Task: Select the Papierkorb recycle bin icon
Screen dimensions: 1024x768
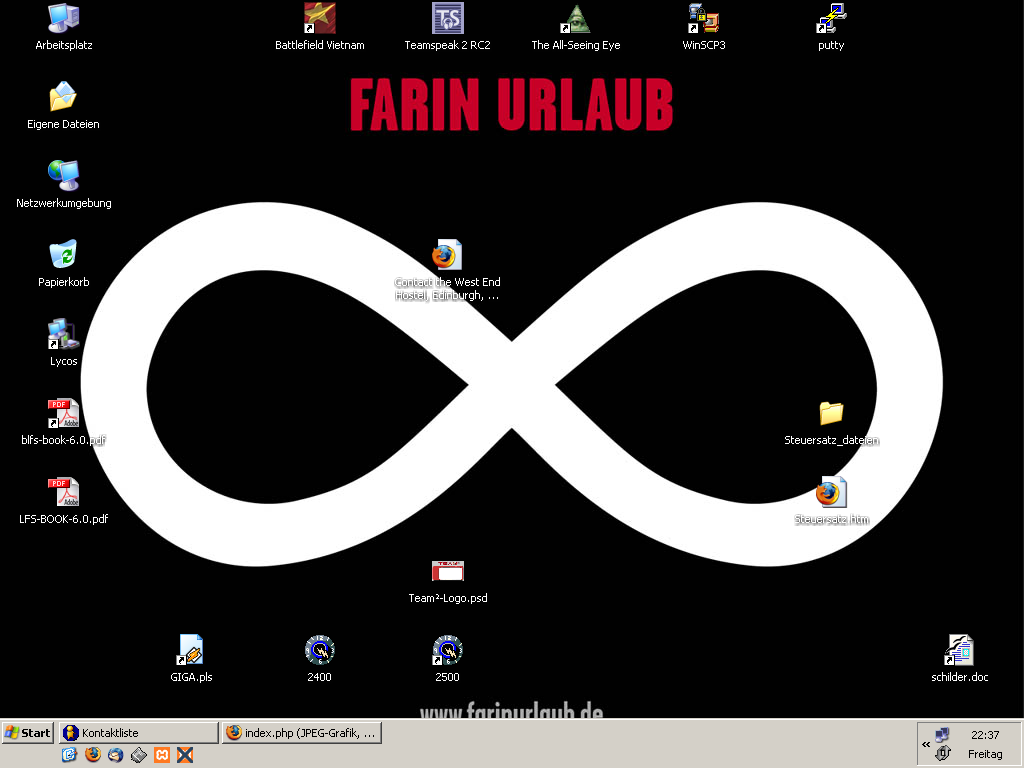Action: click(63, 256)
